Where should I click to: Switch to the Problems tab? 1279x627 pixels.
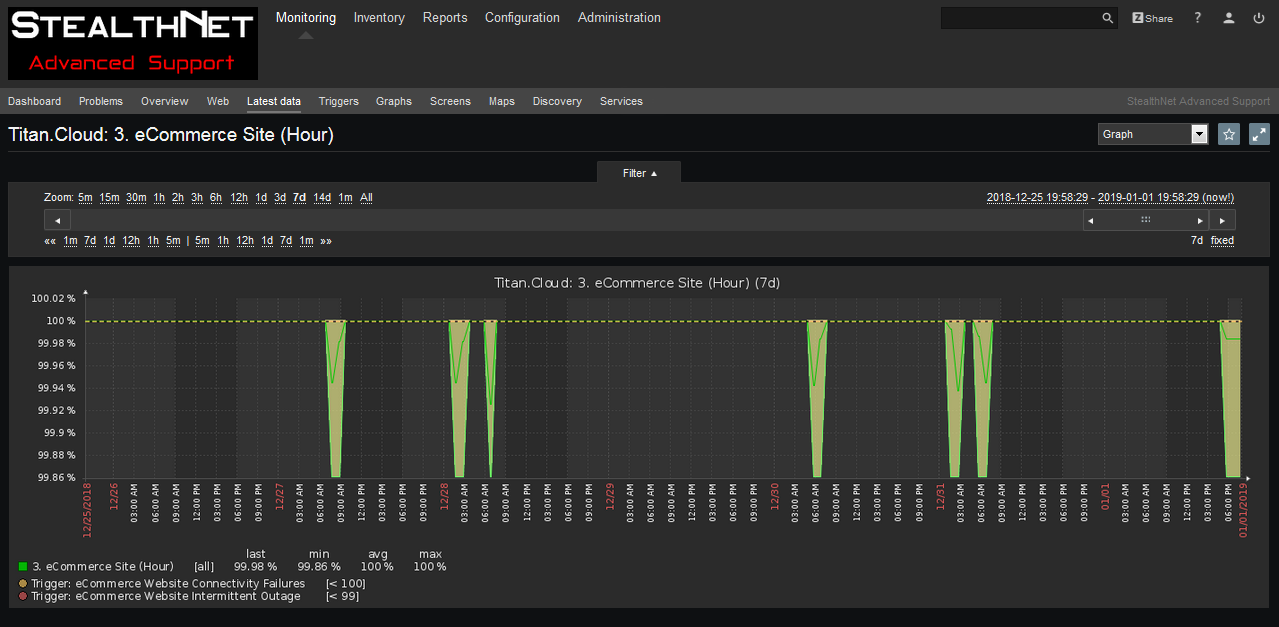click(x=101, y=101)
